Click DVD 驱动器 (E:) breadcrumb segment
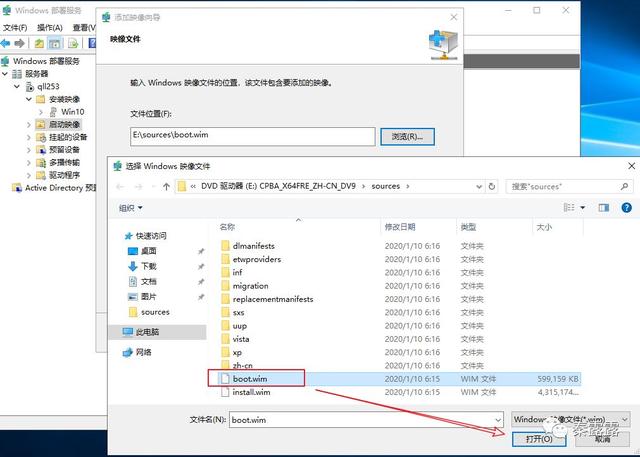This screenshot has width=640, height=457. coord(278,186)
